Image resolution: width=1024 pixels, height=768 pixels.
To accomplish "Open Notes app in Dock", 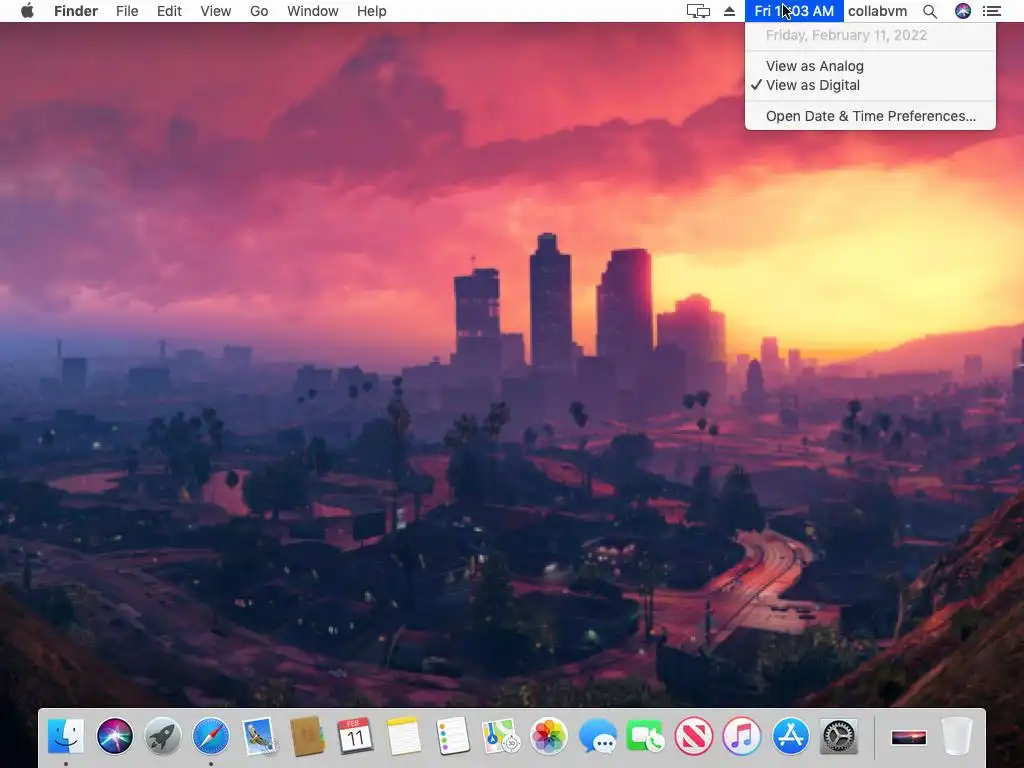I will [x=404, y=737].
